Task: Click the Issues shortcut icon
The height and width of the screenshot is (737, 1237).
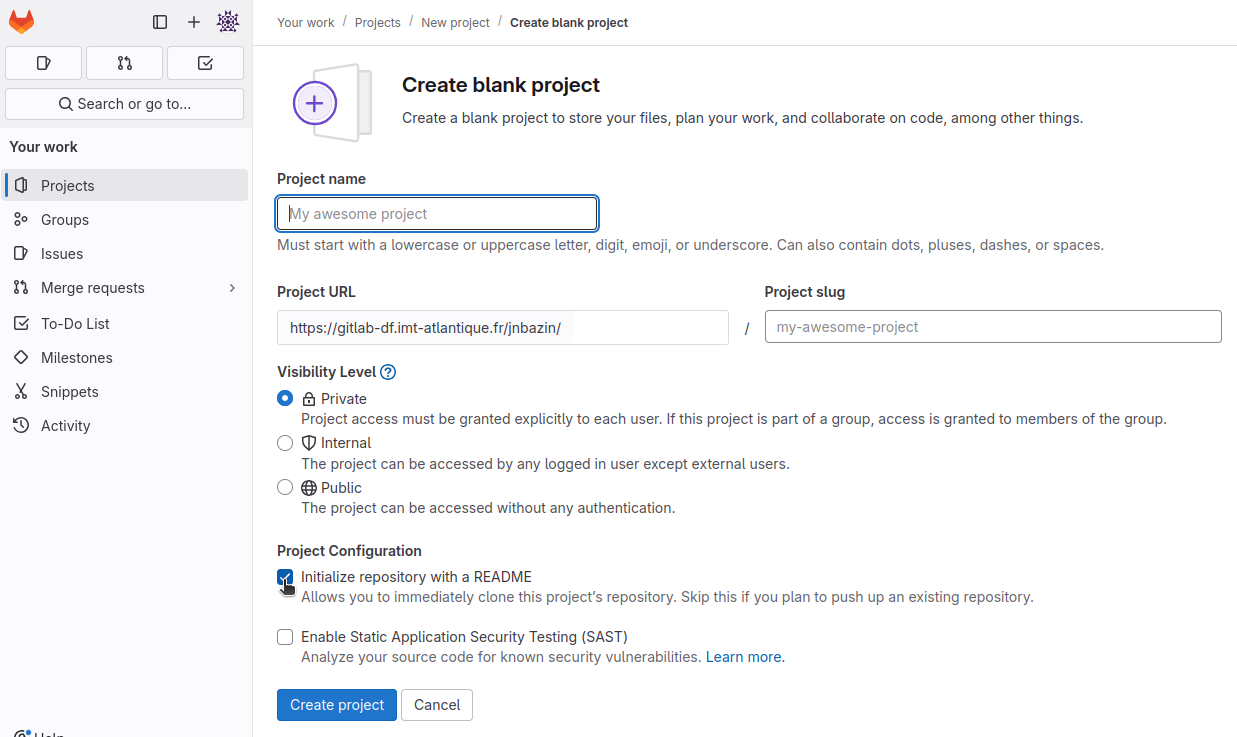Action: (x=43, y=62)
